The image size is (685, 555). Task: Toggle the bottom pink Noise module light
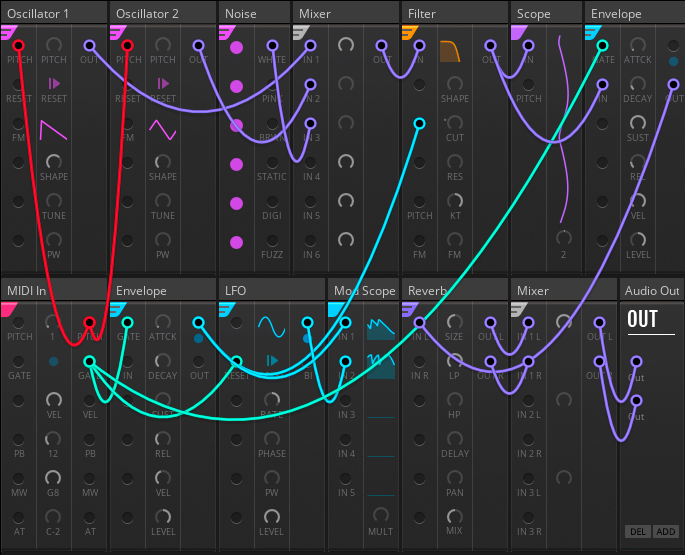coord(236,242)
